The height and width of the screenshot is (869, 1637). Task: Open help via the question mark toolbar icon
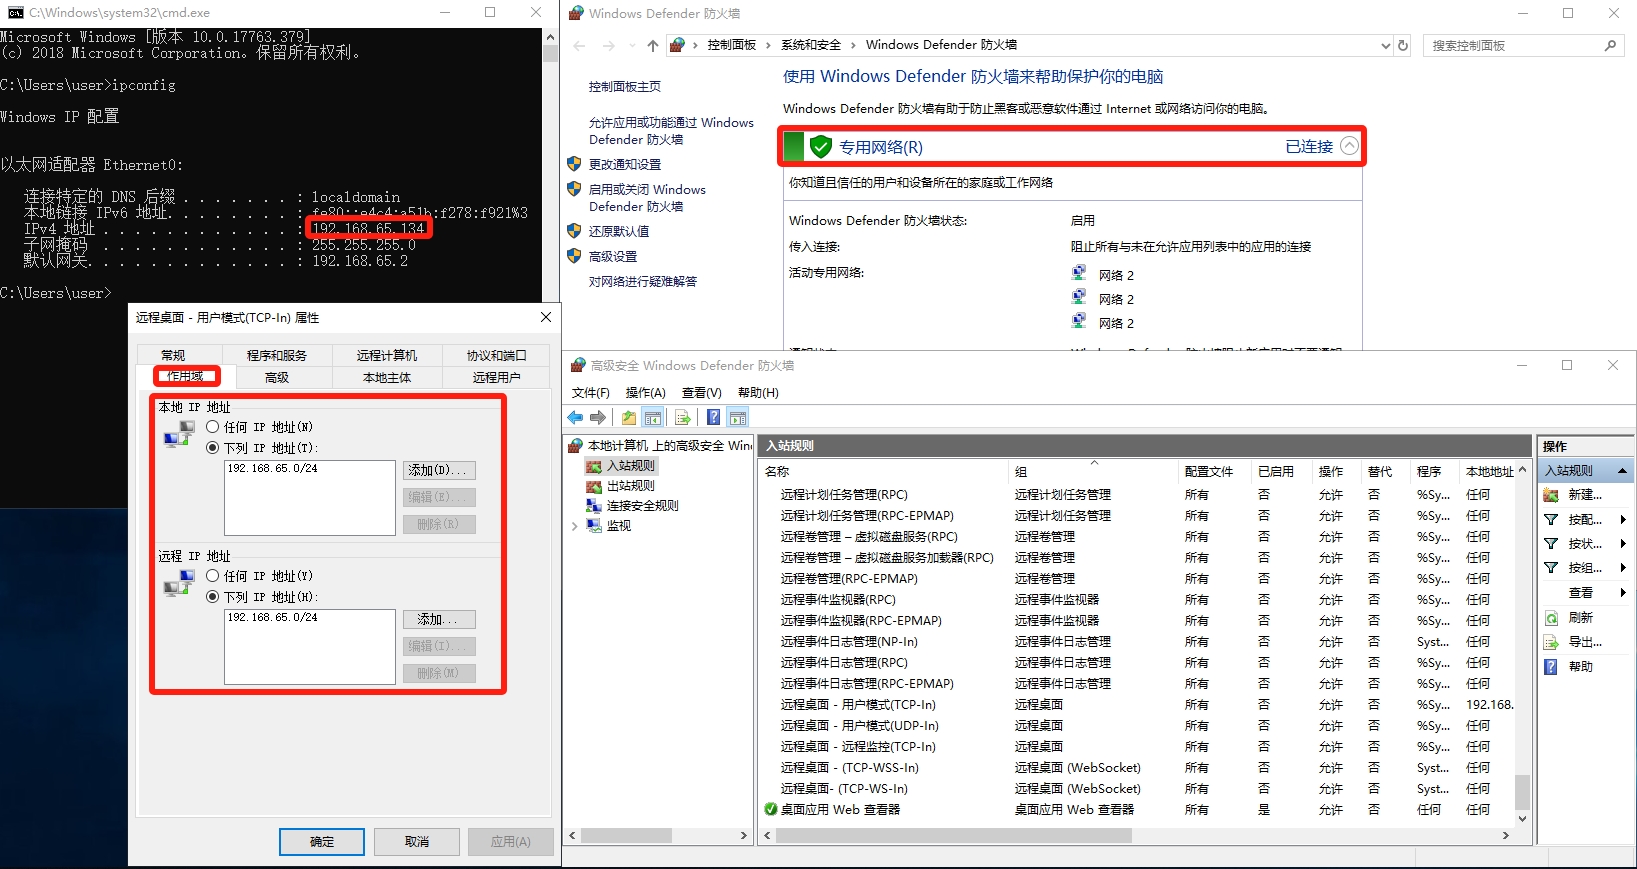(x=714, y=418)
